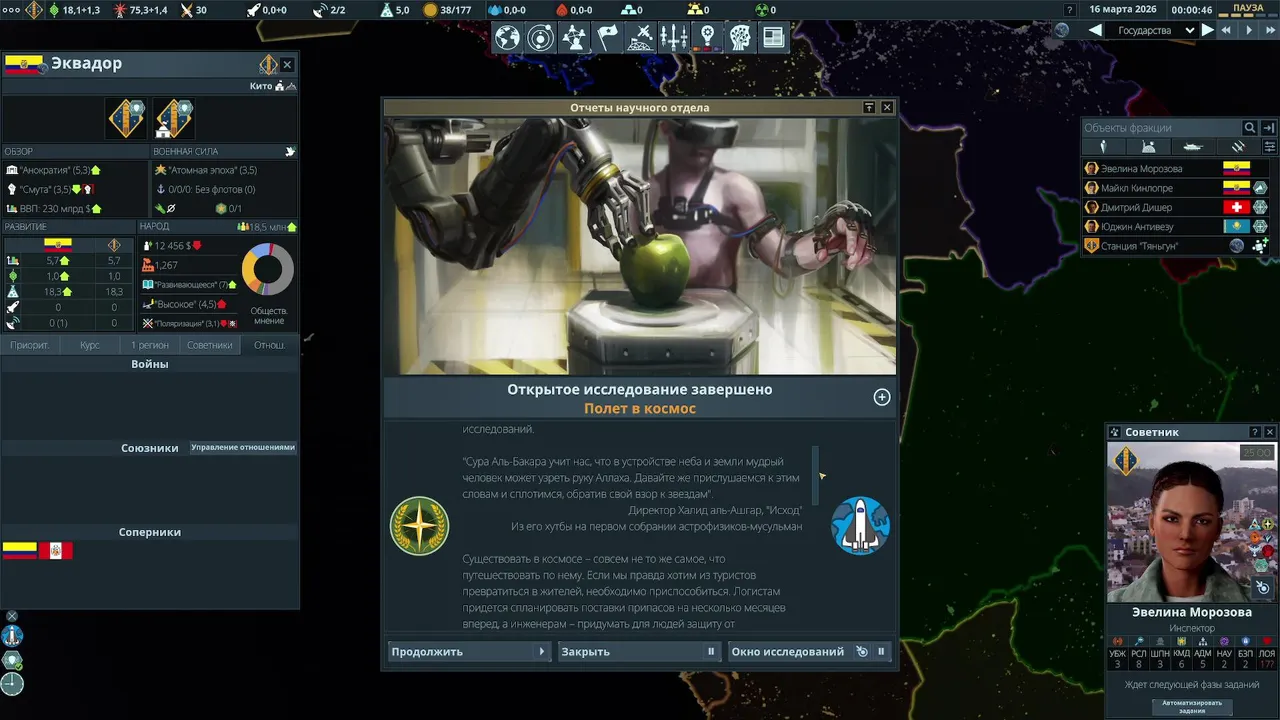The width and height of the screenshot is (1280, 720).
Task: Click the arrow on the 'Продолжить' button
Action: click(x=542, y=652)
